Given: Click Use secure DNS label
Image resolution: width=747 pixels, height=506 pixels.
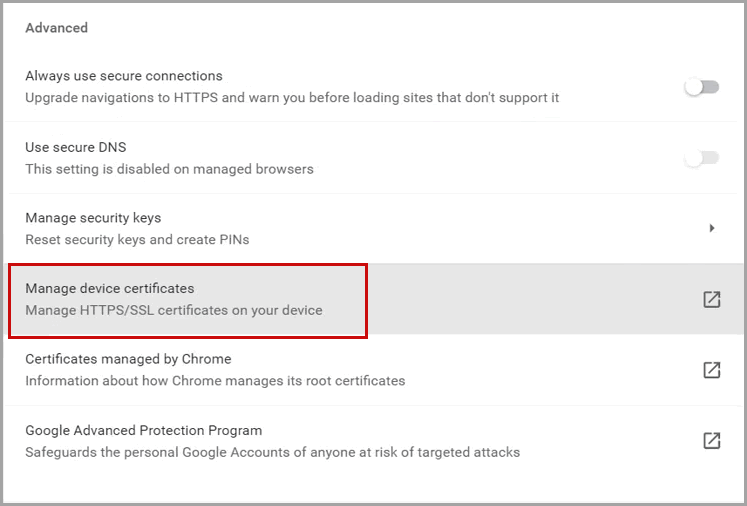Looking at the screenshot, I should point(76,147).
